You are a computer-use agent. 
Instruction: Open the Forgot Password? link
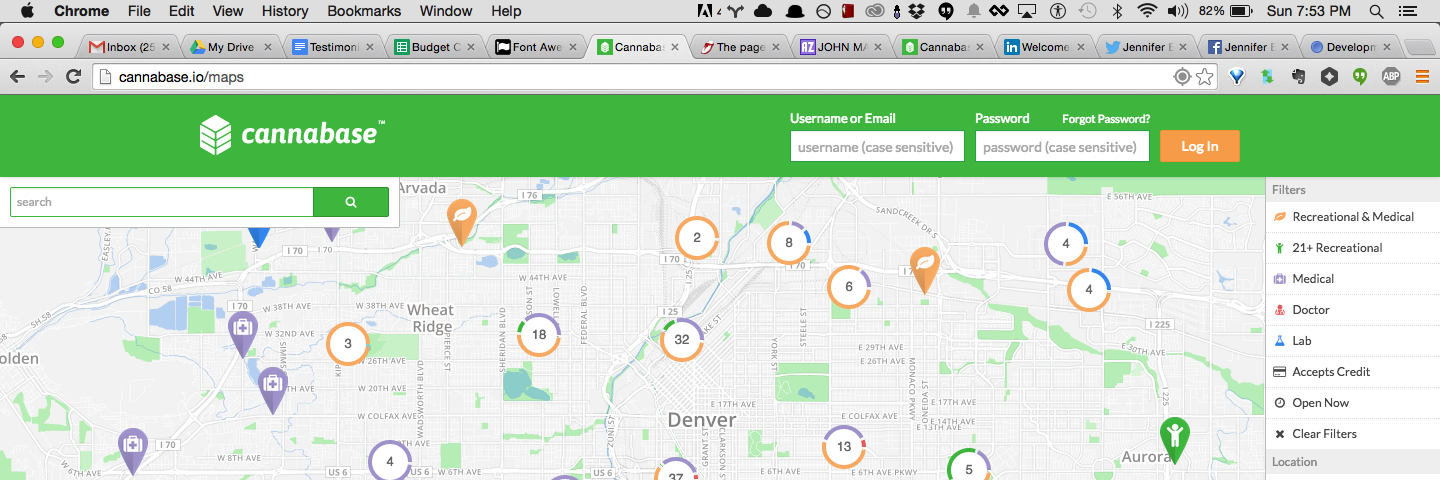pyautogui.click(x=1106, y=119)
